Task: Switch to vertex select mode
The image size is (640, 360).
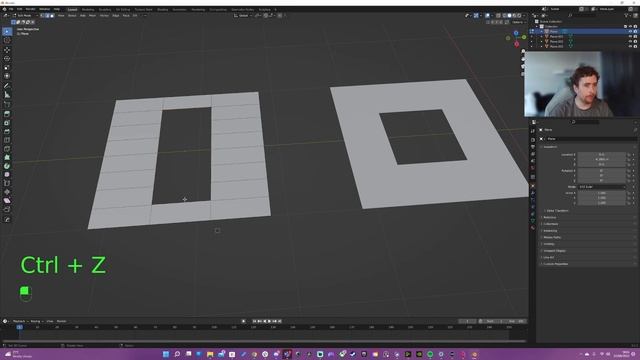Action: (x=42, y=16)
